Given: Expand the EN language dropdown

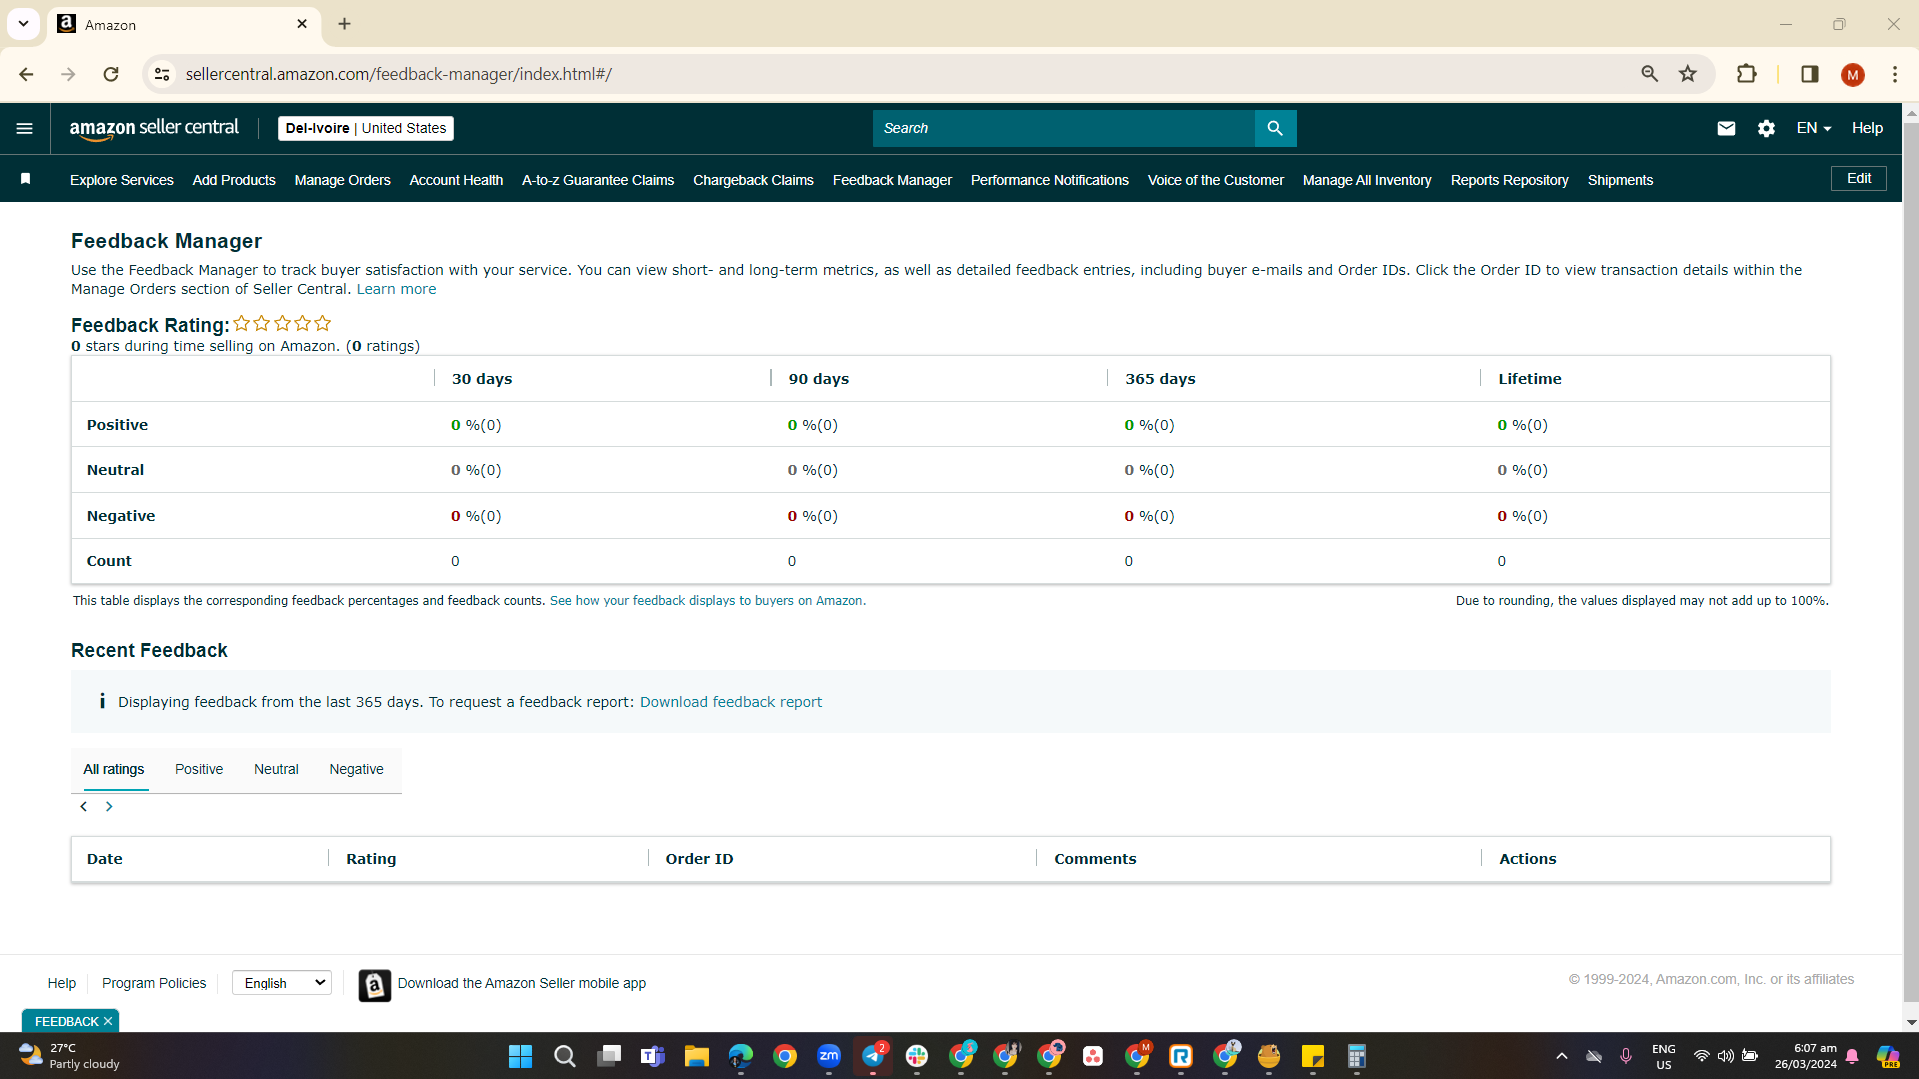Looking at the screenshot, I should click(x=1813, y=128).
